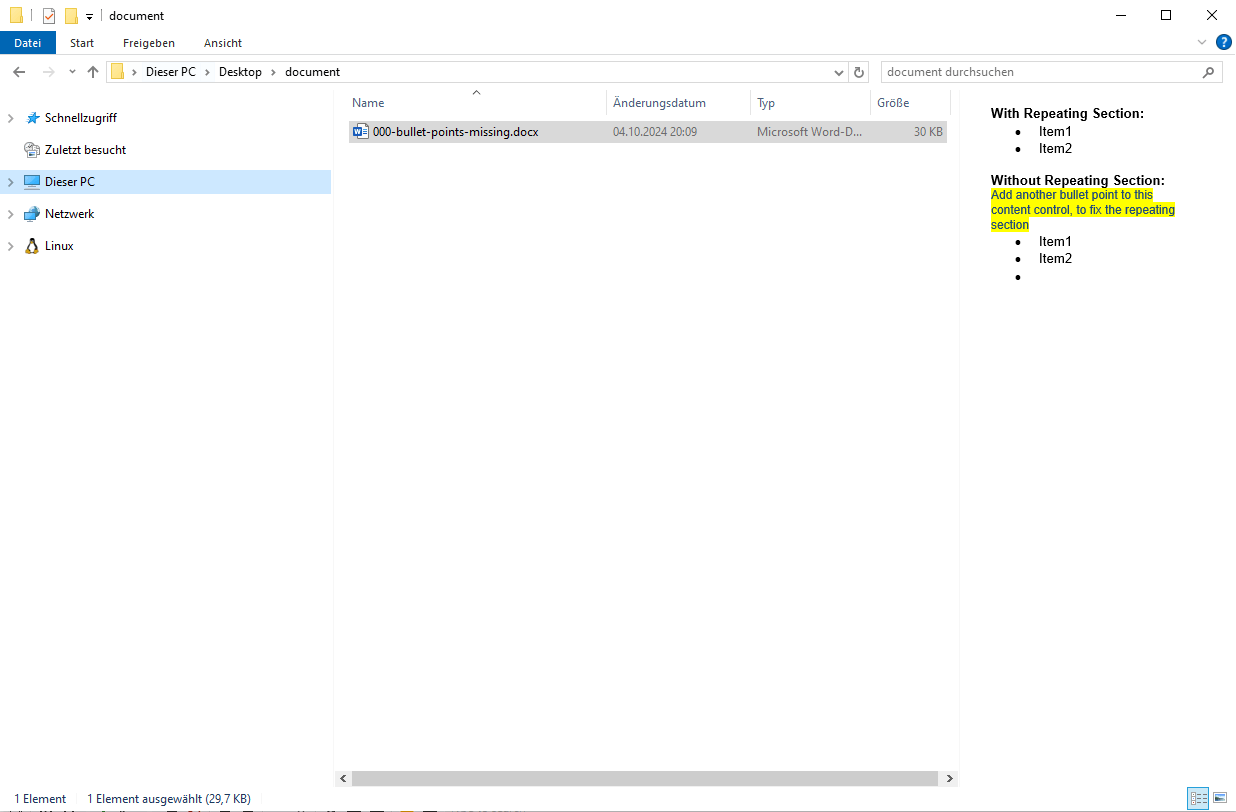This screenshot has height=812, width=1236.
Task: Click the Word document icon of the file
Action: click(x=361, y=132)
